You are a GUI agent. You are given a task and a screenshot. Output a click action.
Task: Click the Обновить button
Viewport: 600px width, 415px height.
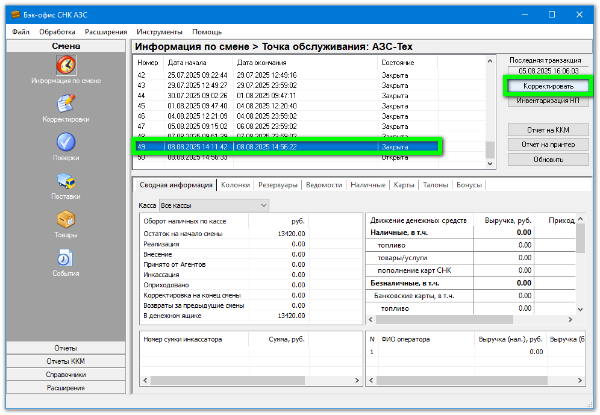click(547, 159)
